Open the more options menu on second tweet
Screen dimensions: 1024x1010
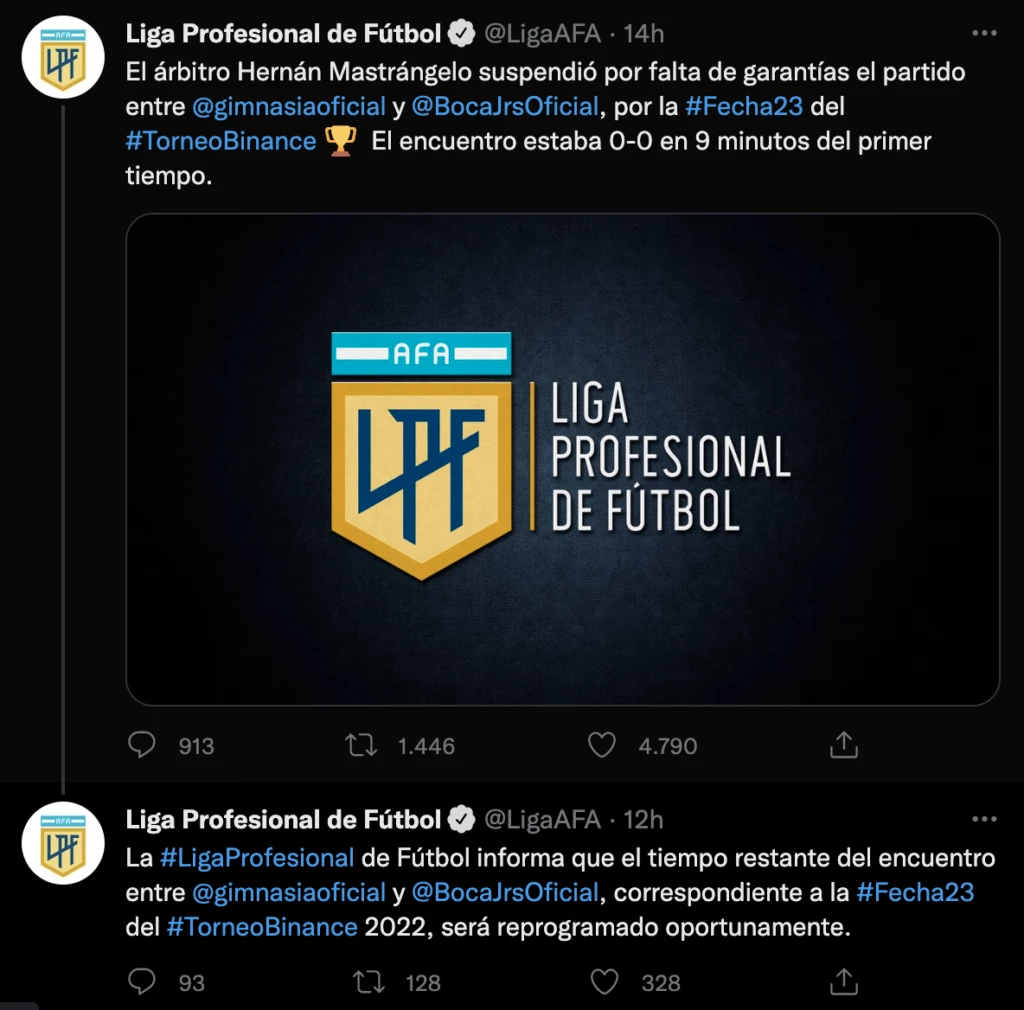click(983, 820)
